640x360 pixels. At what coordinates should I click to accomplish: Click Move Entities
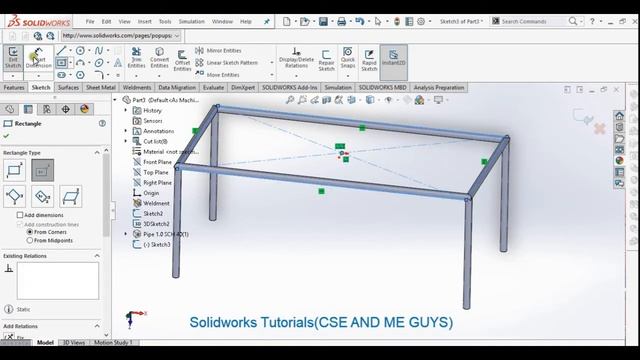[218, 75]
